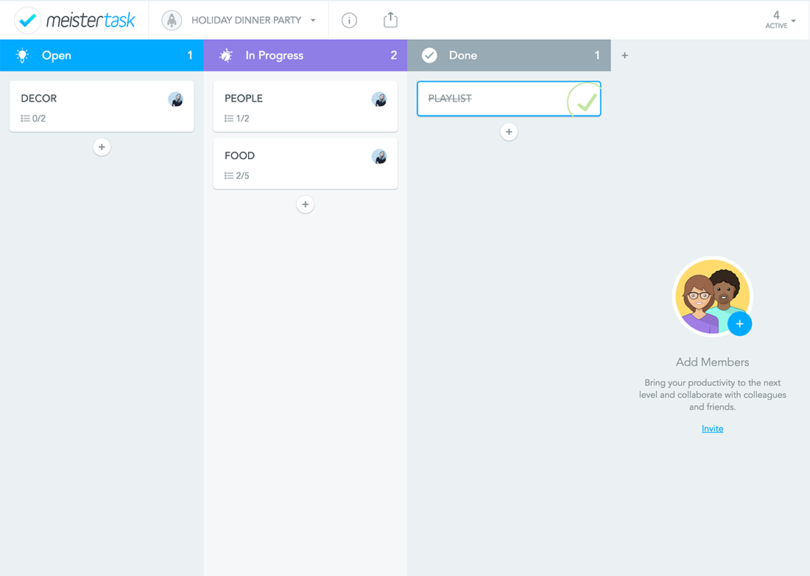The width and height of the screenshot is (810, 576).
Task: Open the project rocket icon
Action: [172, 20]
